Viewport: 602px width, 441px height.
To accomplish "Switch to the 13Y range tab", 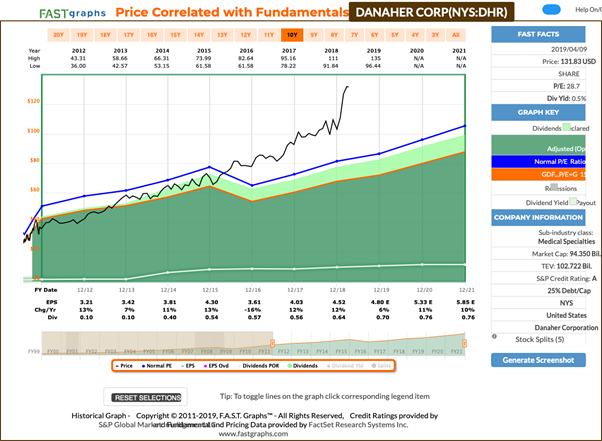I will point(222,35).
